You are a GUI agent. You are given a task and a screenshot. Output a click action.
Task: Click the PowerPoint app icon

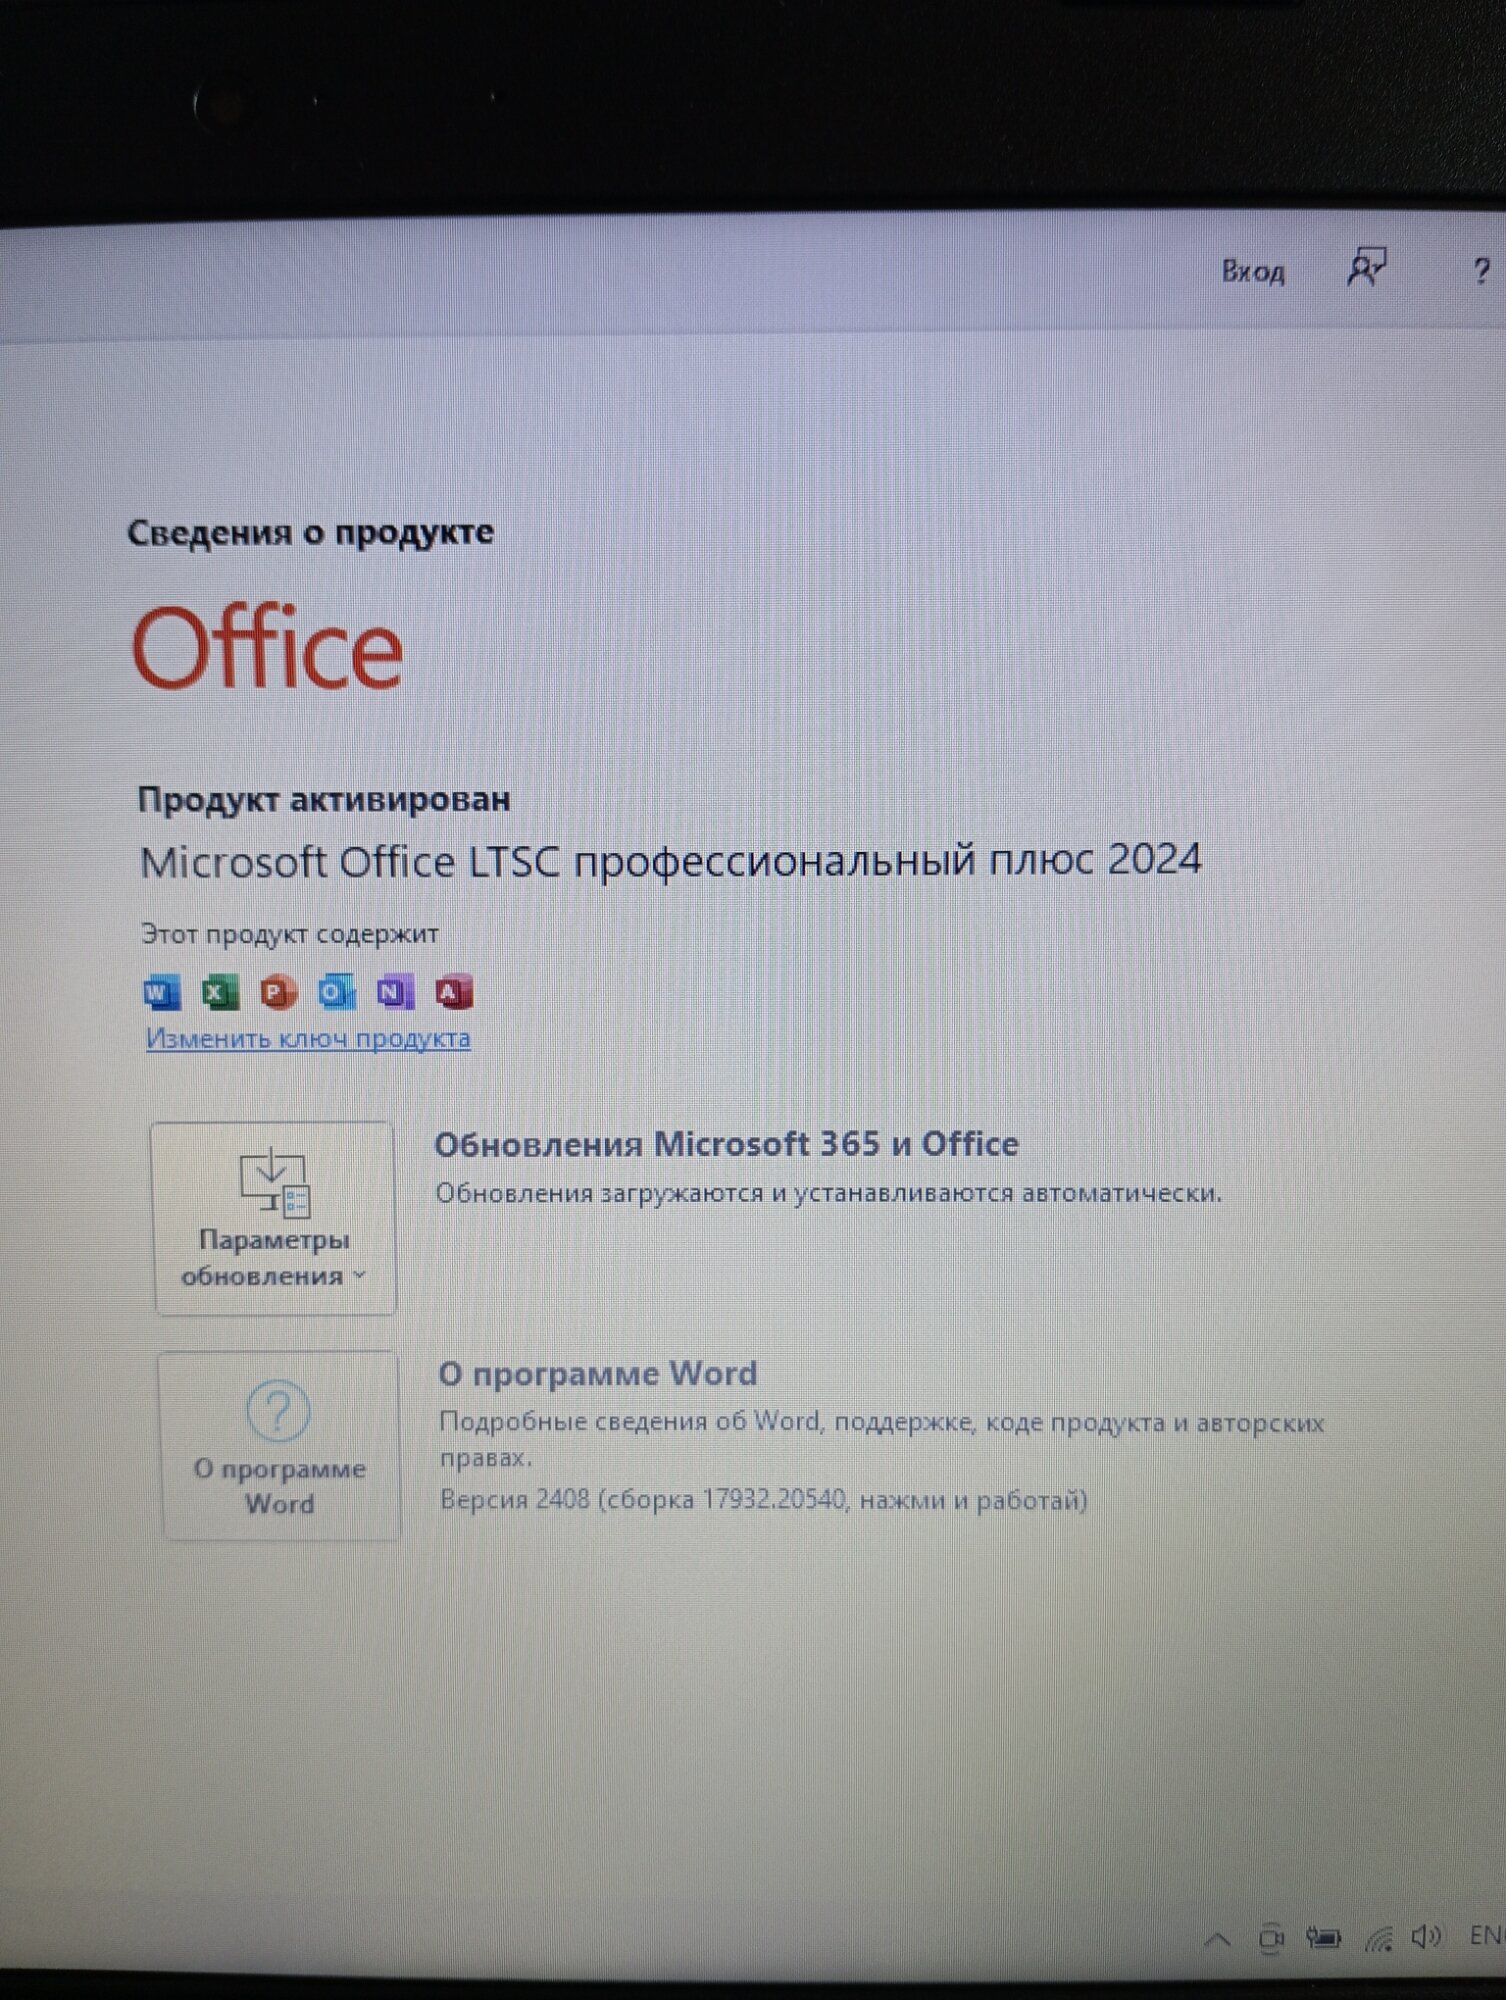278,992
